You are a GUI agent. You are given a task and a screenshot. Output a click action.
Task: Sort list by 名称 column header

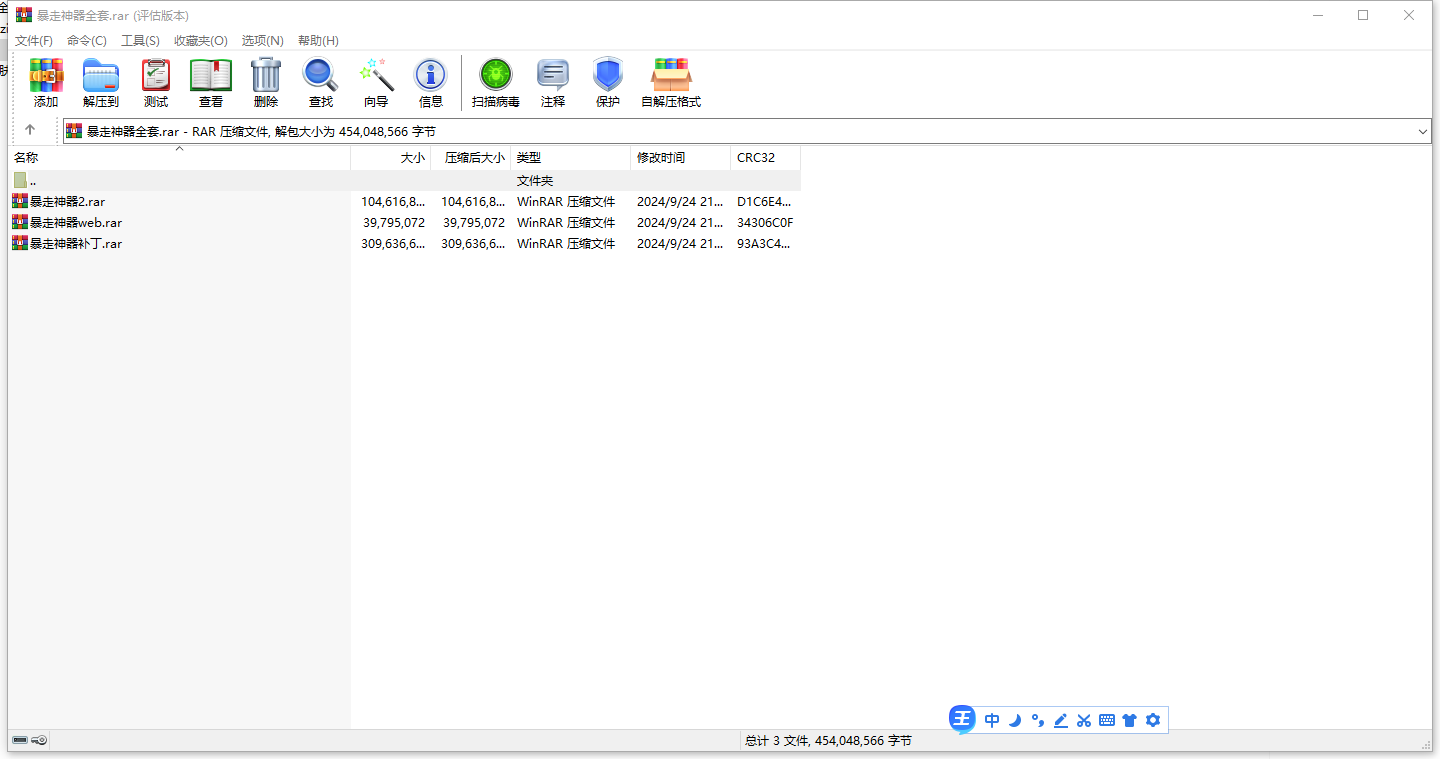[x=26, y=158]
